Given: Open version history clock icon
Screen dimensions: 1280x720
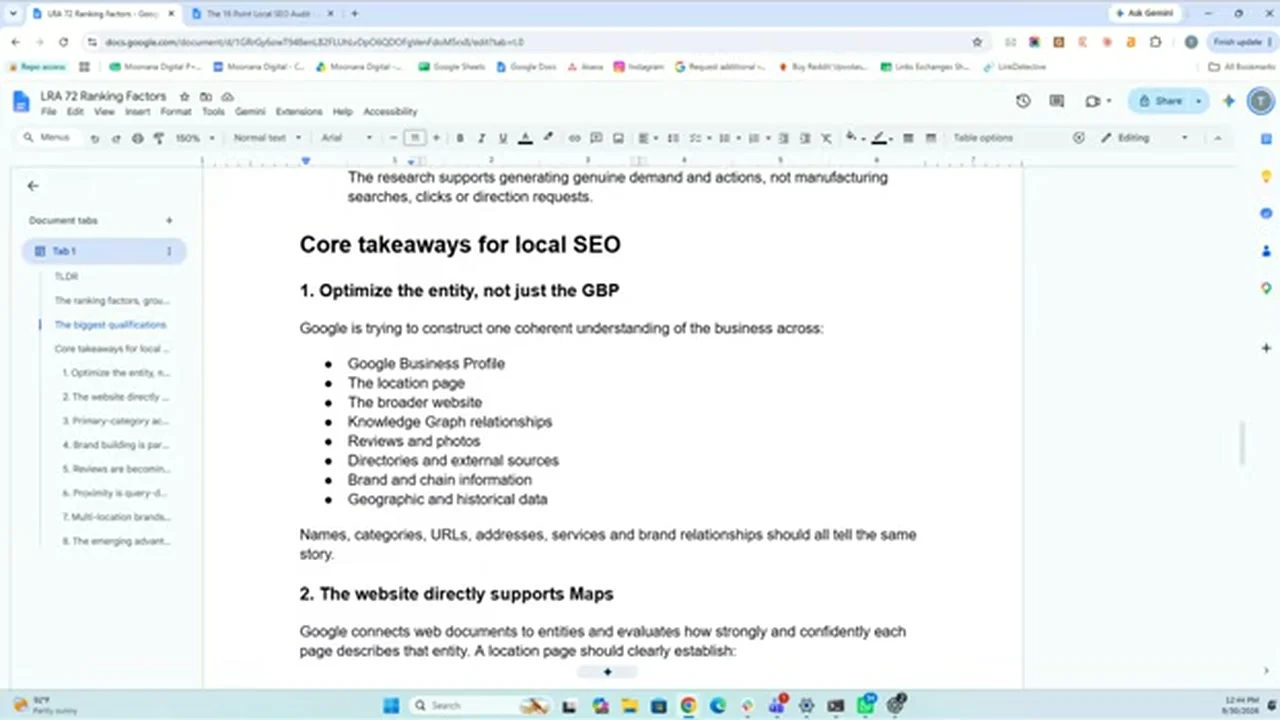Looking at the screenshot, I should (x=1023, y=101).
